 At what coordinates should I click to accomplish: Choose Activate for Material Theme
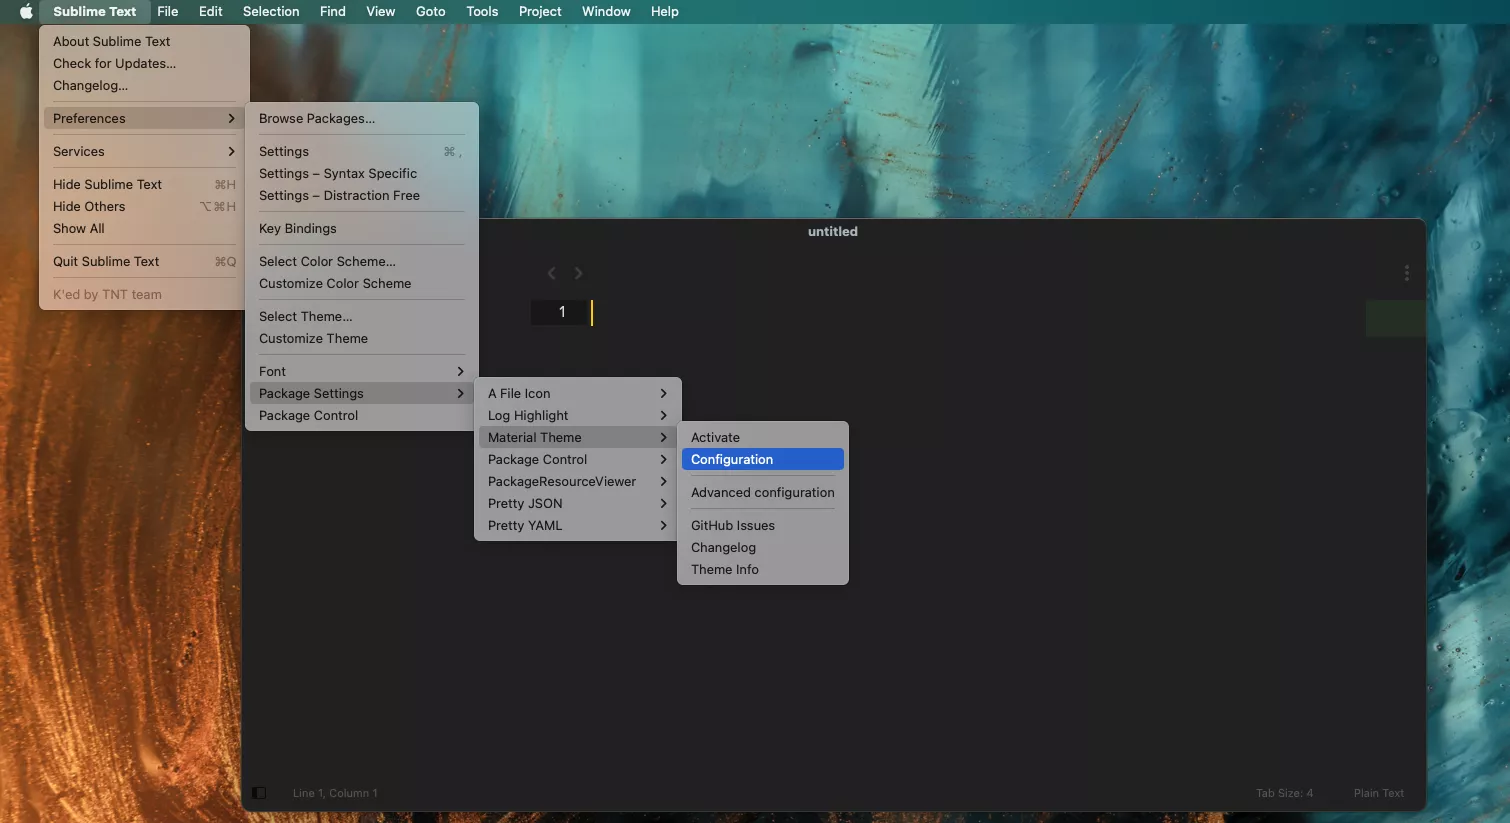tap(762, 438)
